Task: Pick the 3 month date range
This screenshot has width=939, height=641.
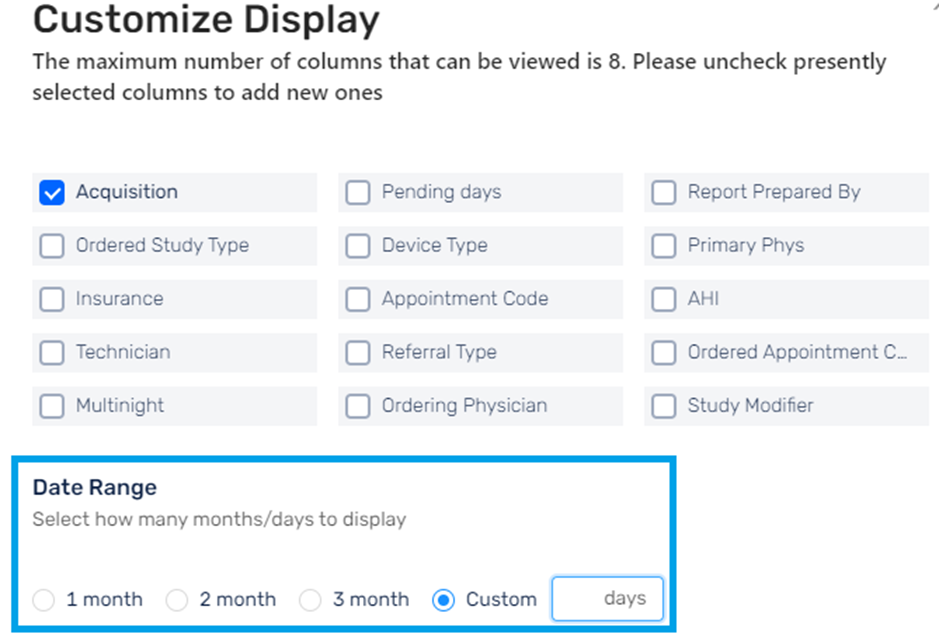Action: coord(310,600)
